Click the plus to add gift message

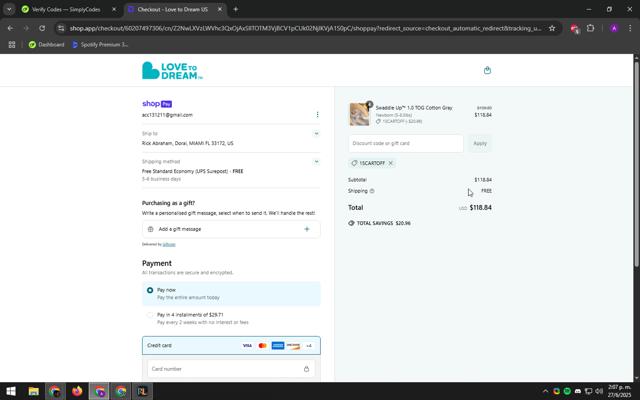pyautogui.click(x=307, y=229)
